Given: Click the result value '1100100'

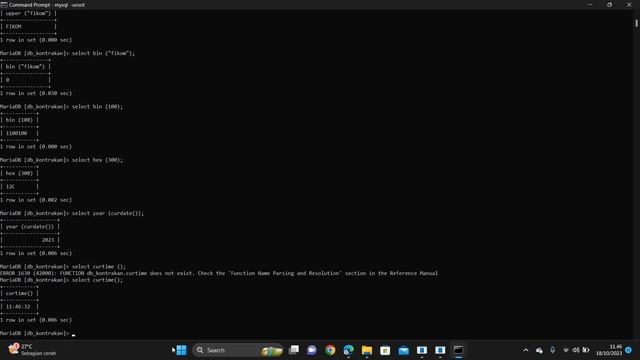Looking at the screenshot, I should click(16, 133).
